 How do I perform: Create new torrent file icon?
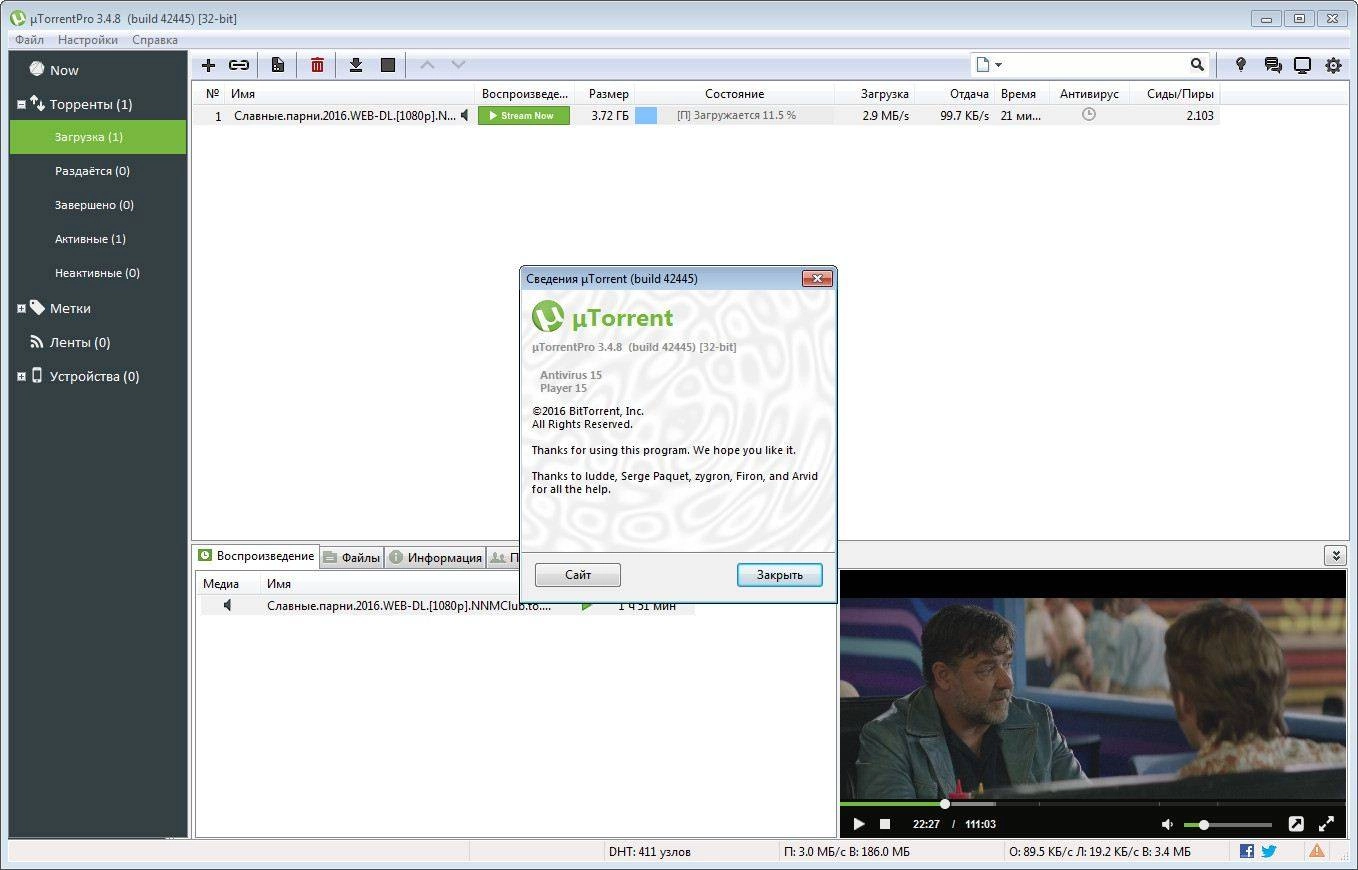tap(278, 65)
